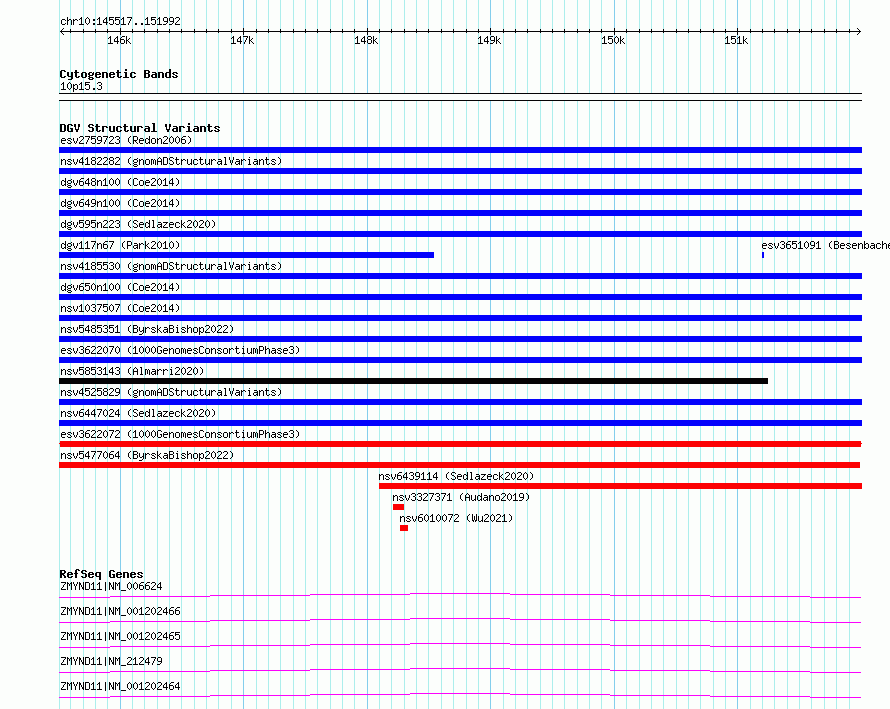
Task: Open nsv4185530 (gnomADStructuralVariants) label
Action: click(171, 266)
